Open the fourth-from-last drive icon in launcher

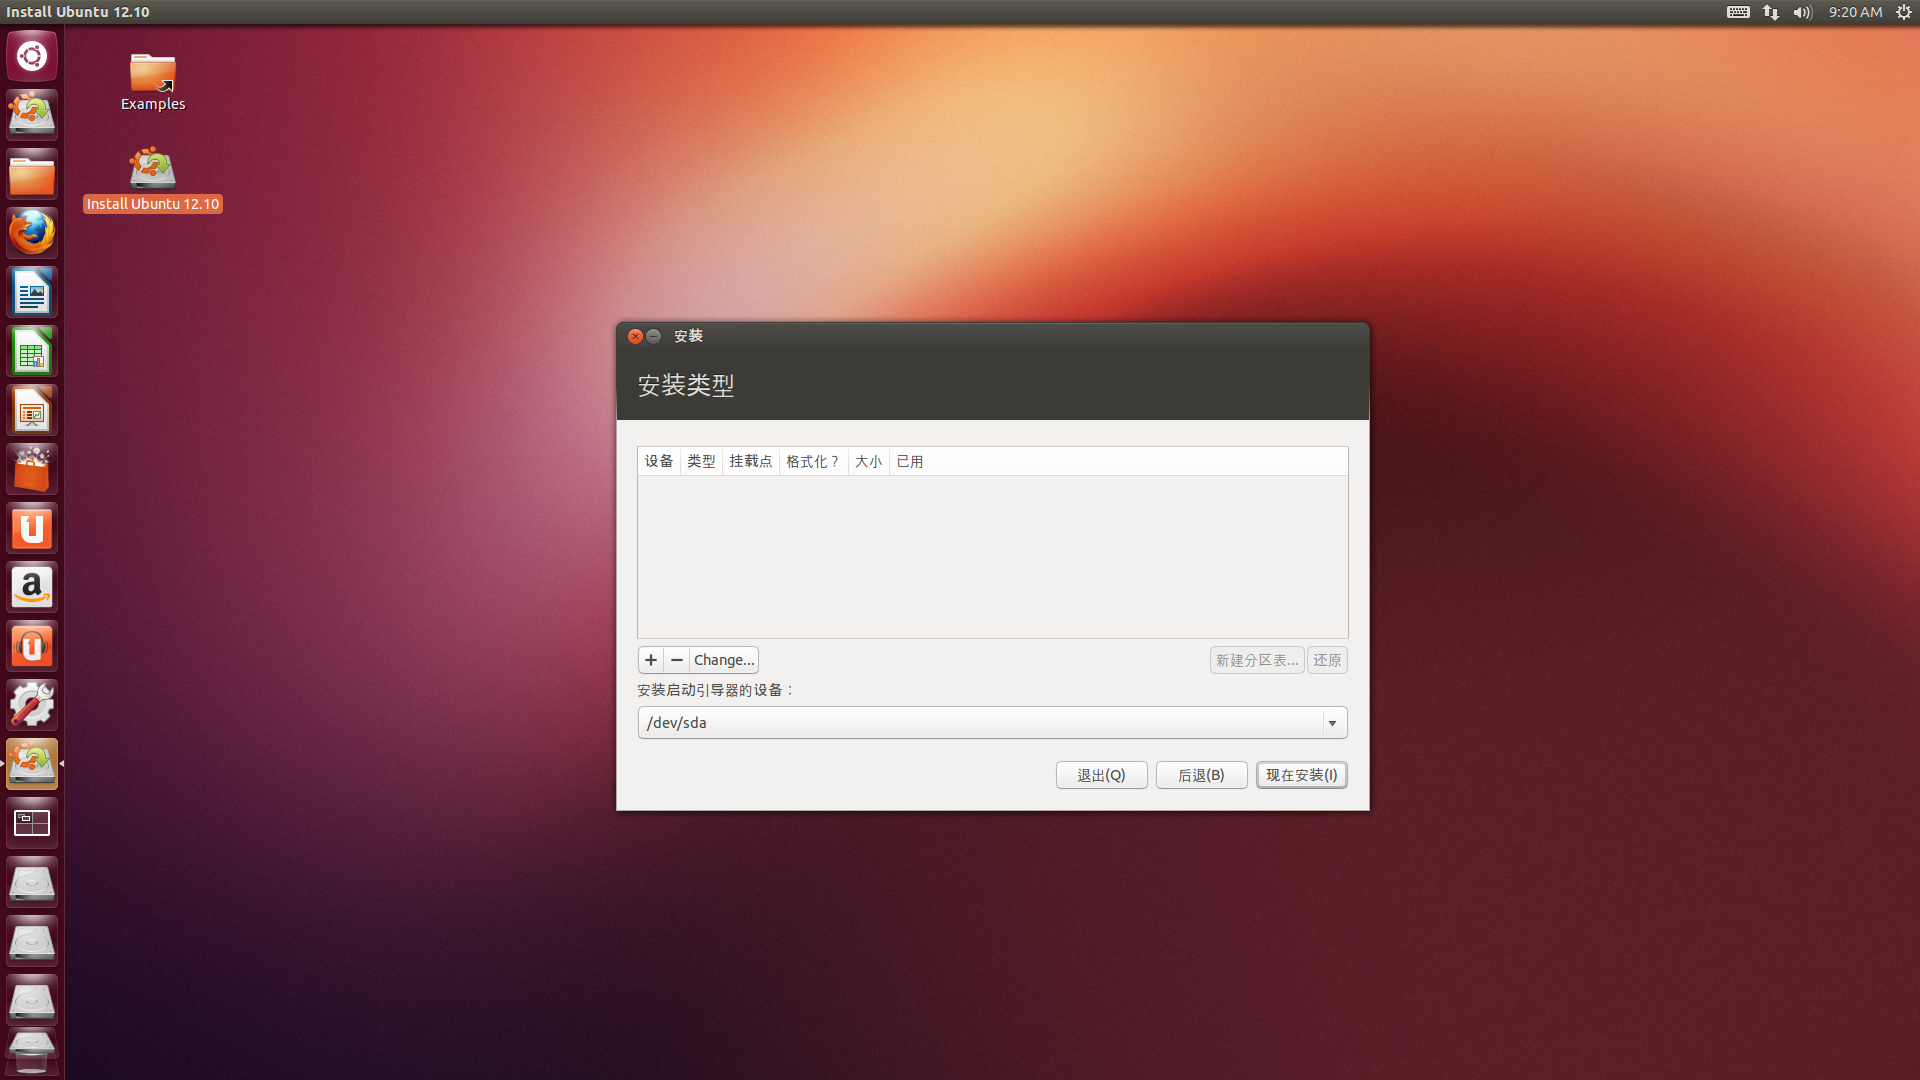[x=32, y=882]
